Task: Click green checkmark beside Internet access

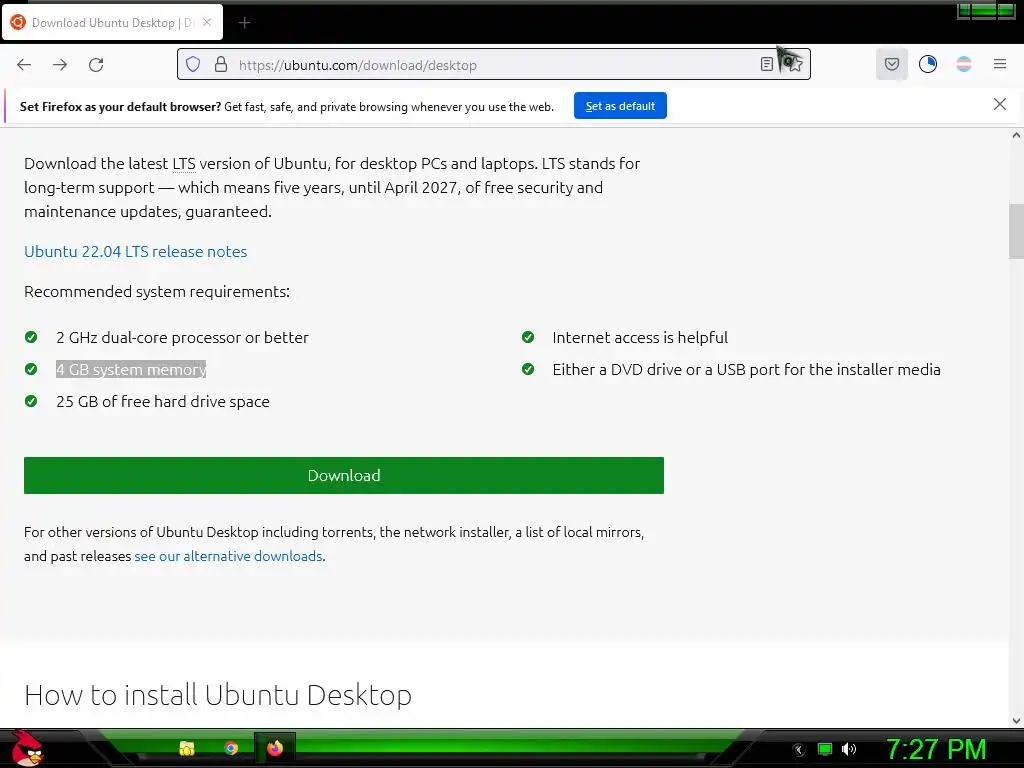Action: tap(528, 337)
